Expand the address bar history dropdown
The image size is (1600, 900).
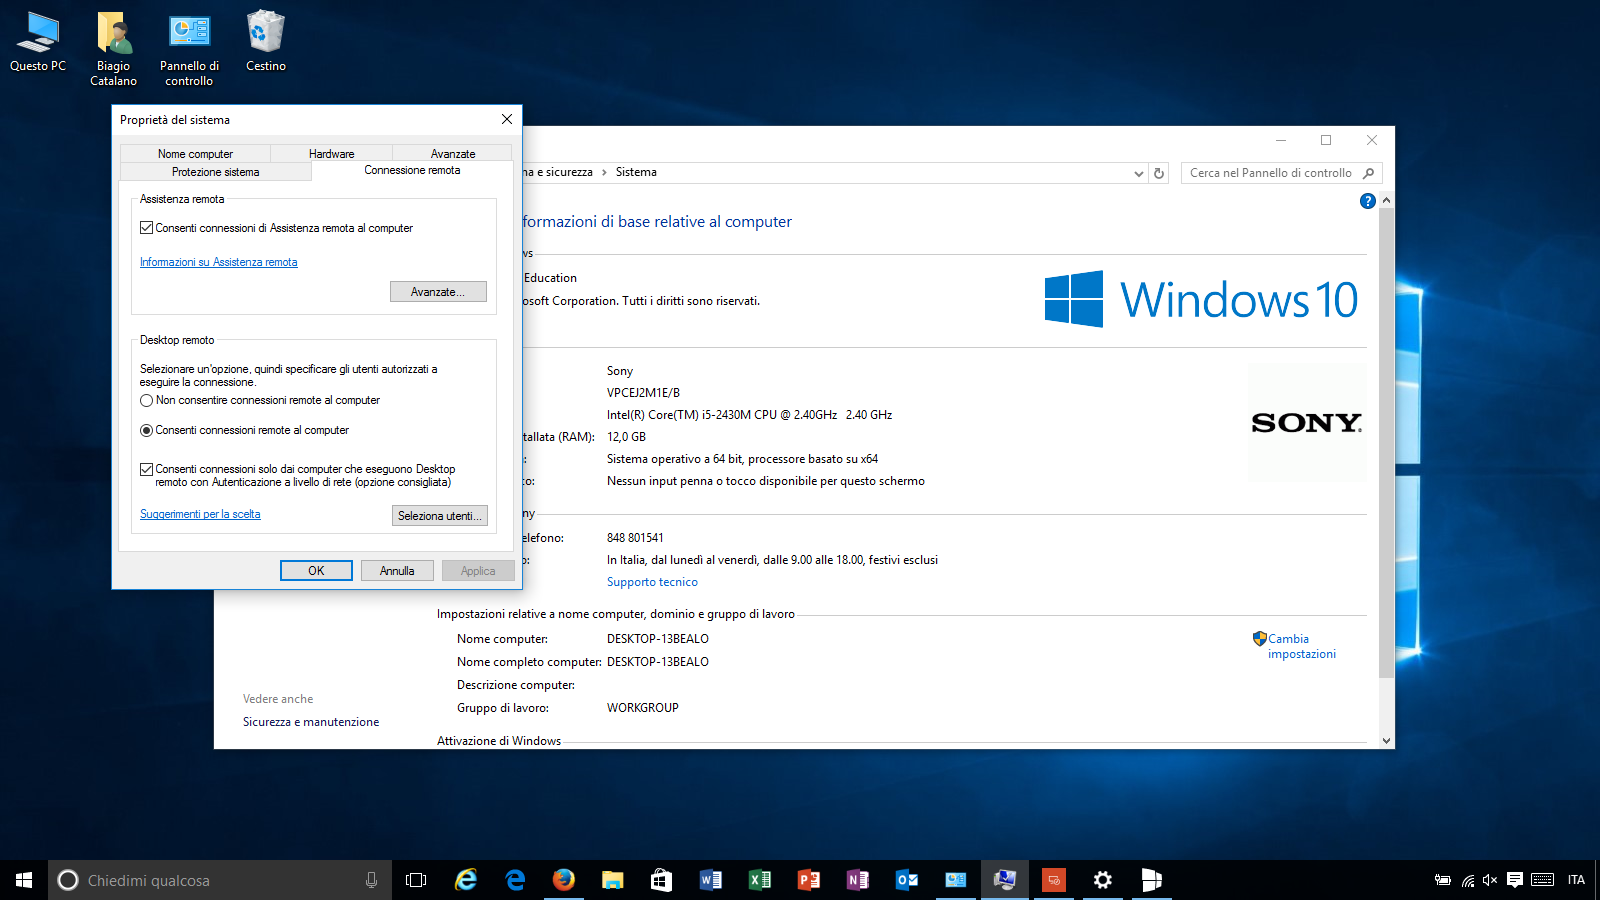[1138, 173]
